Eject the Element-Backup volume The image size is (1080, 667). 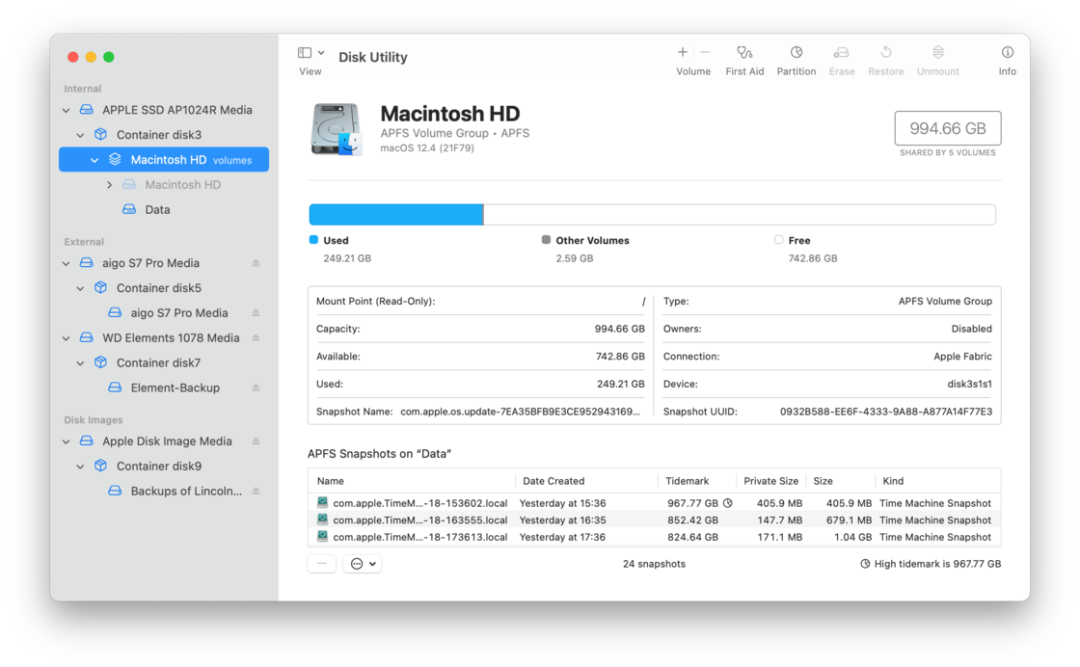click(x=256, y=388)
